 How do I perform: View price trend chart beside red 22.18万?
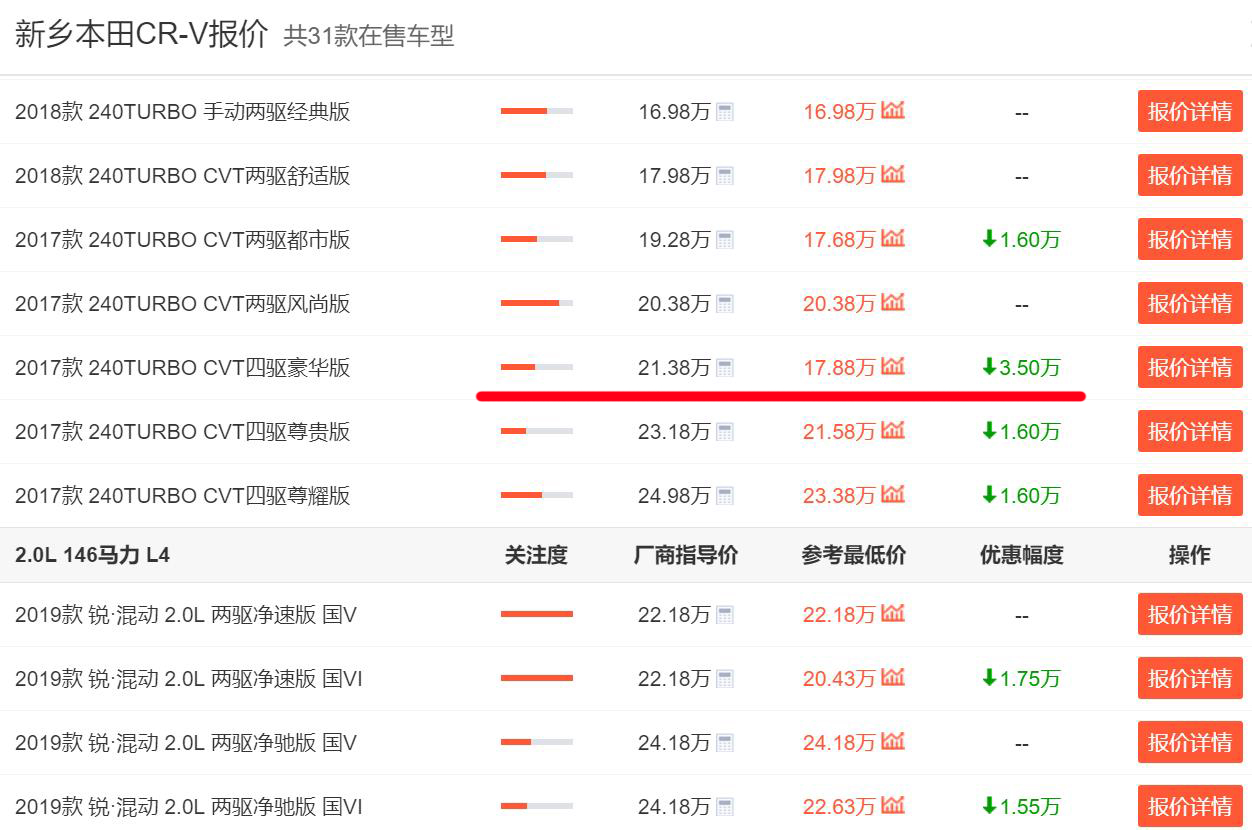click(x=893, y=613)
